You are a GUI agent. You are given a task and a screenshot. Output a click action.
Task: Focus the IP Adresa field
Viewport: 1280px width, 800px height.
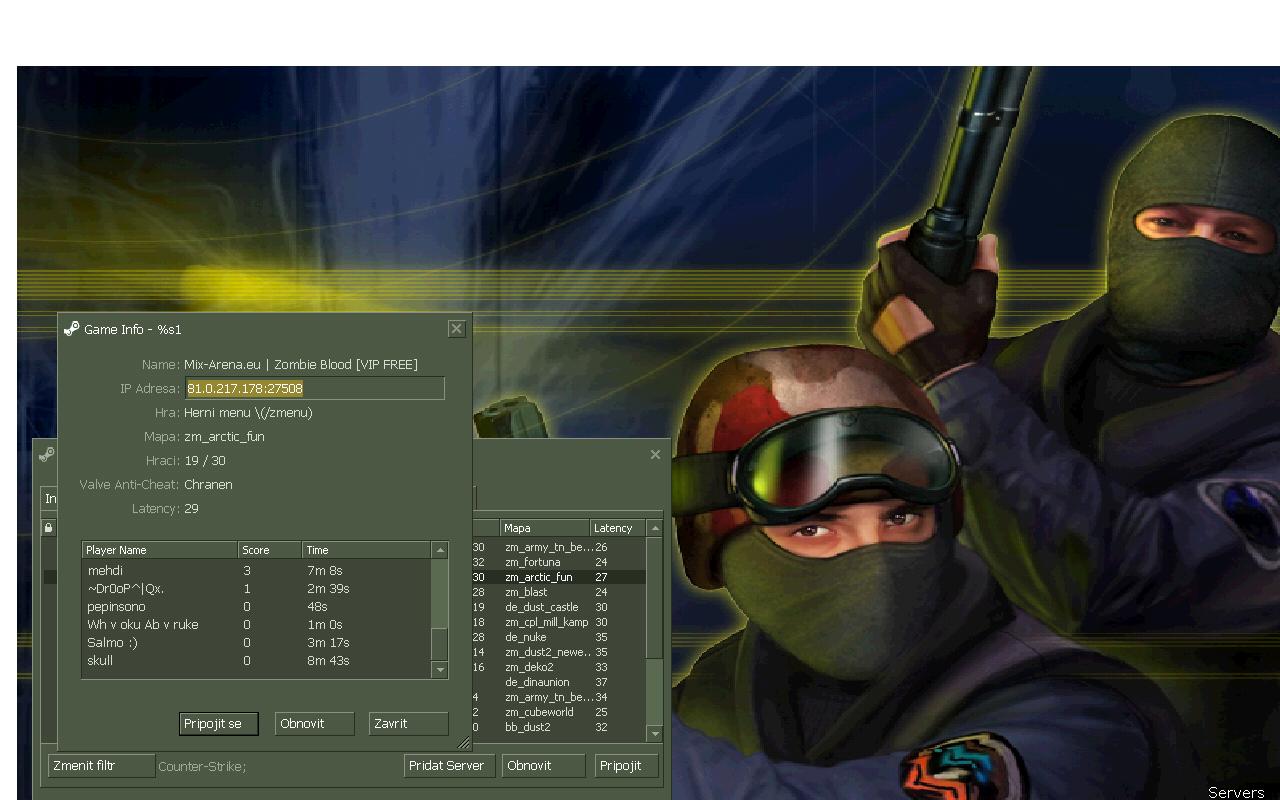(x=314, y=388)
